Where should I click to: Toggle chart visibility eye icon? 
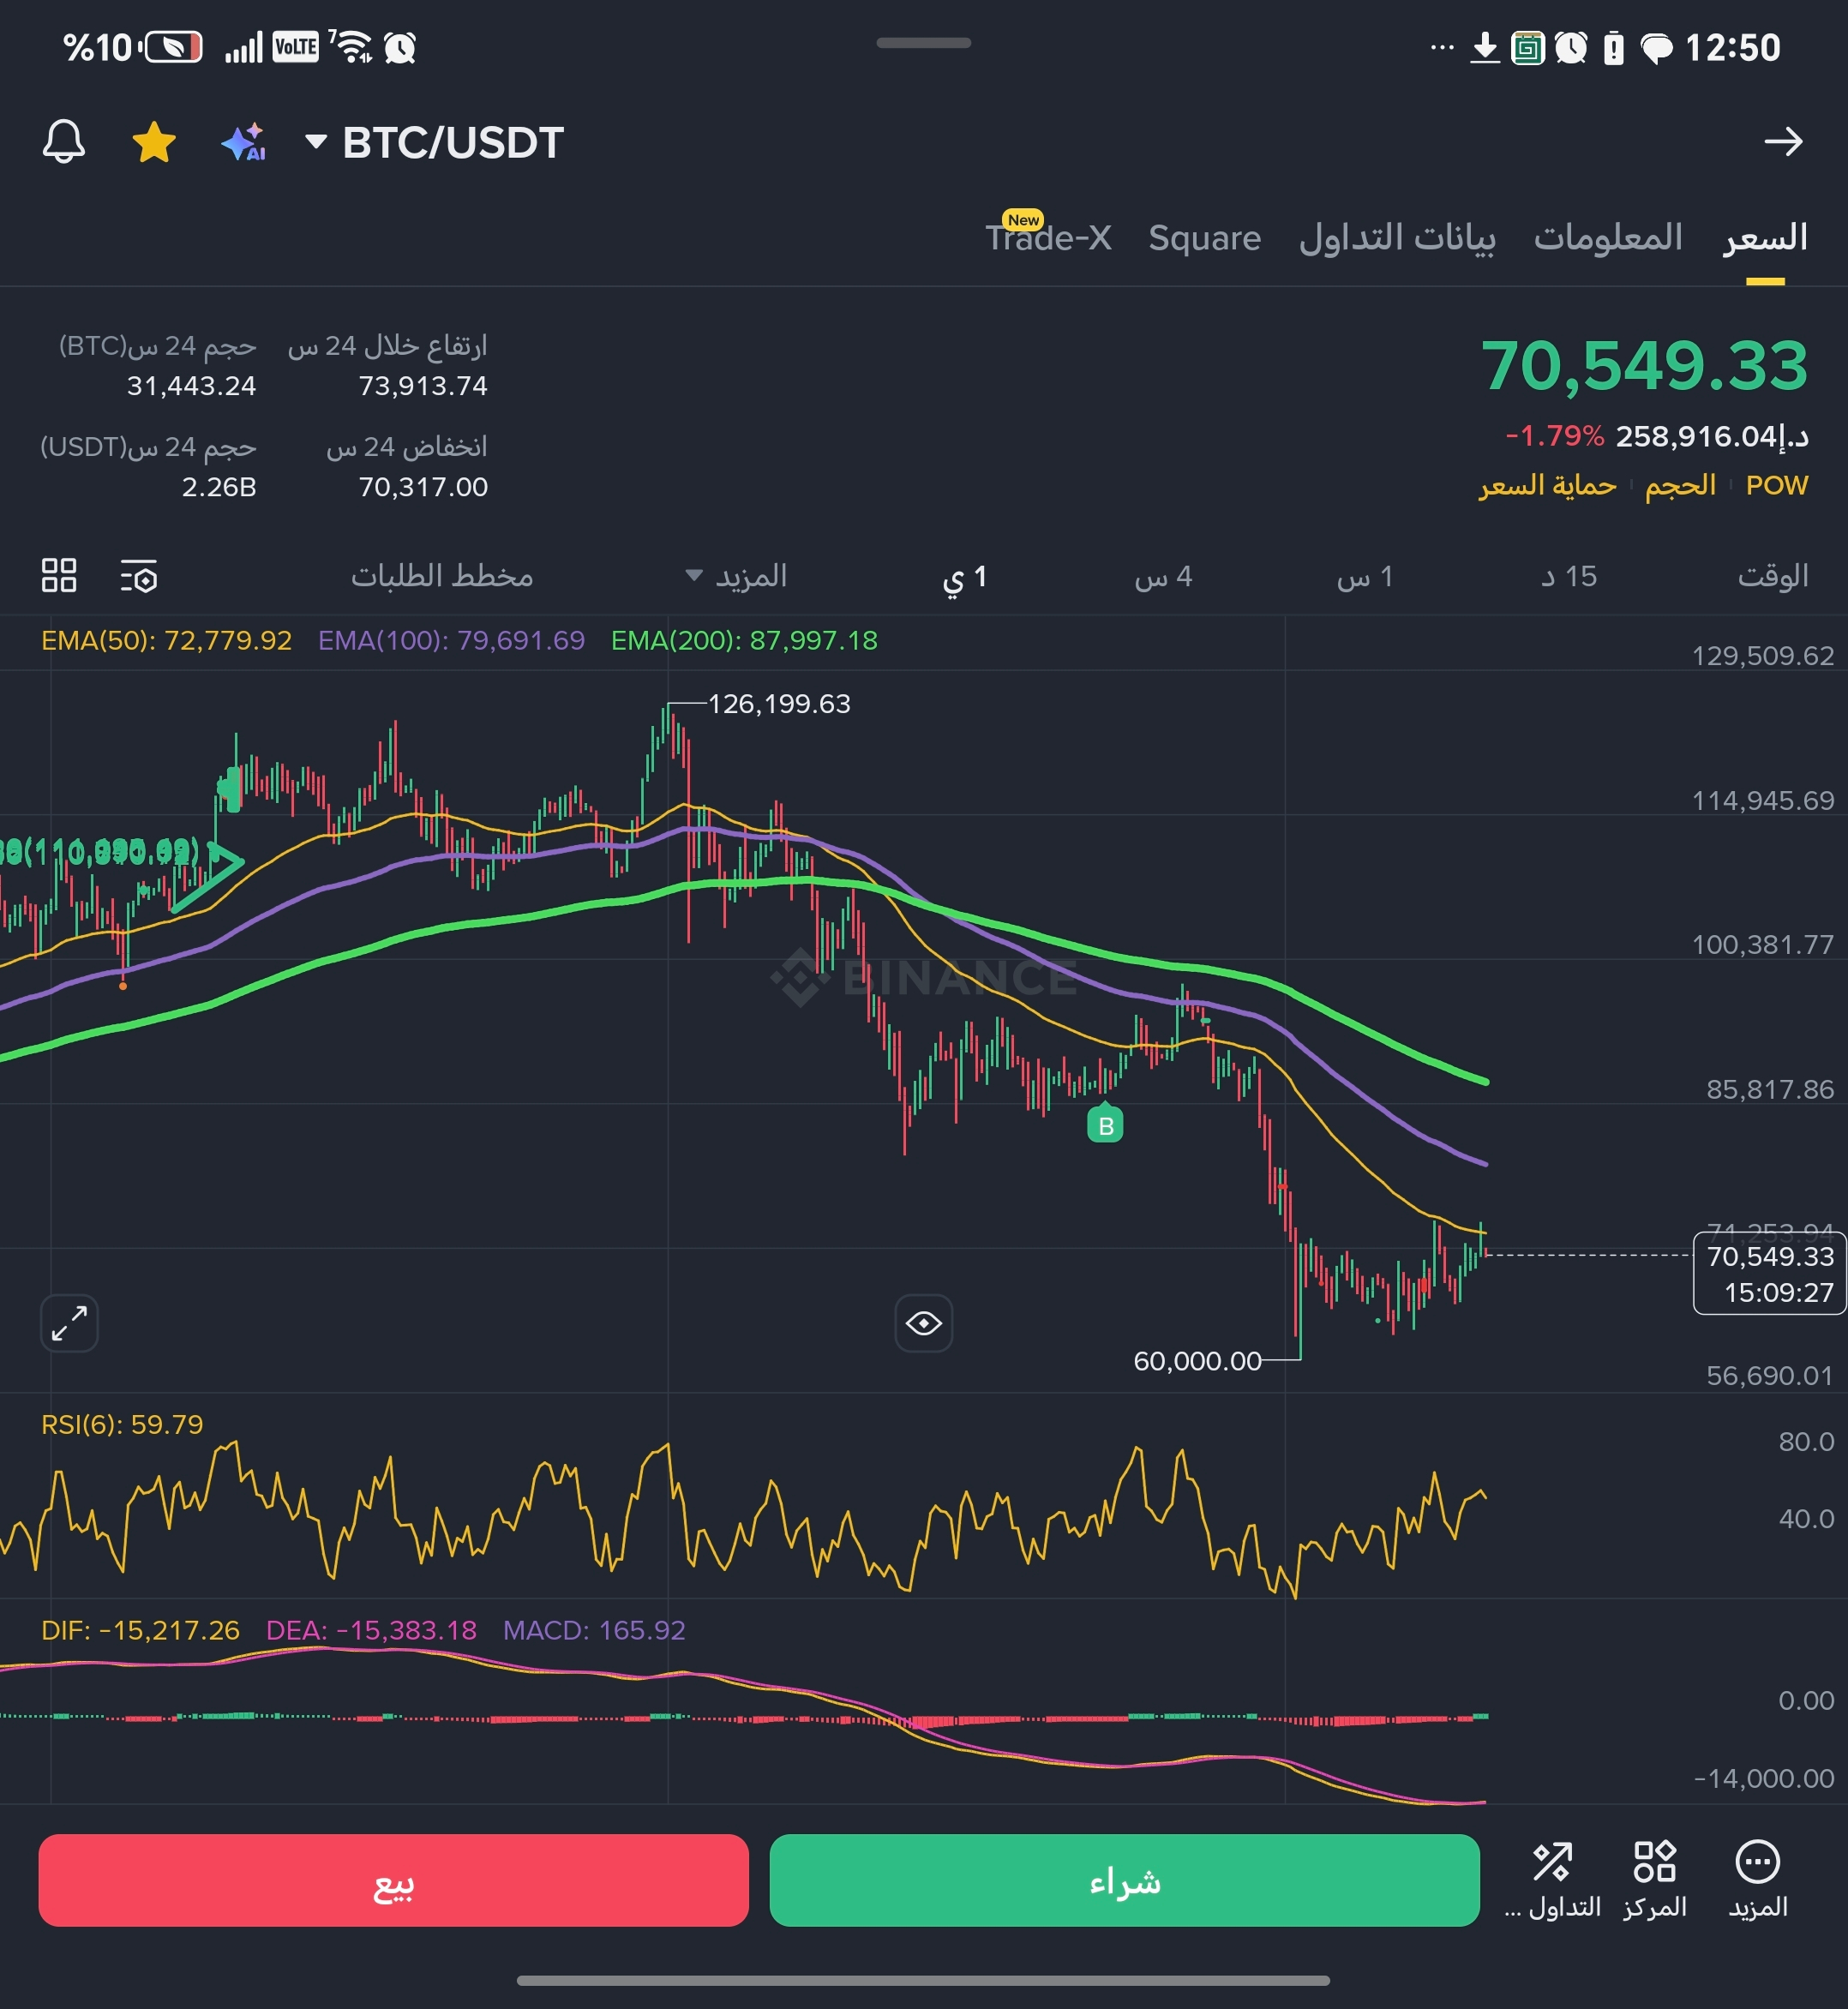923,1323
